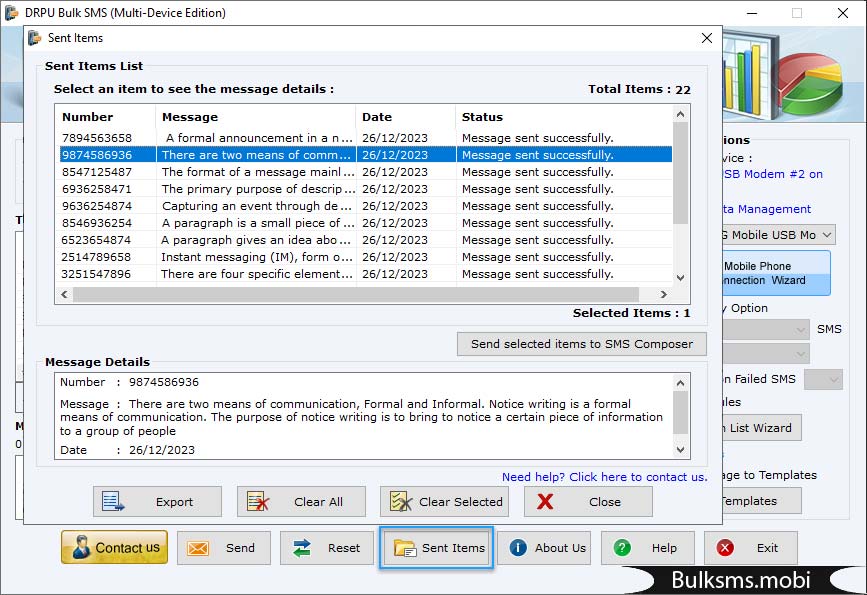This screenshot has height=595, width=867.
Task: Click the Templates button in main window
Action: point(762,501)
